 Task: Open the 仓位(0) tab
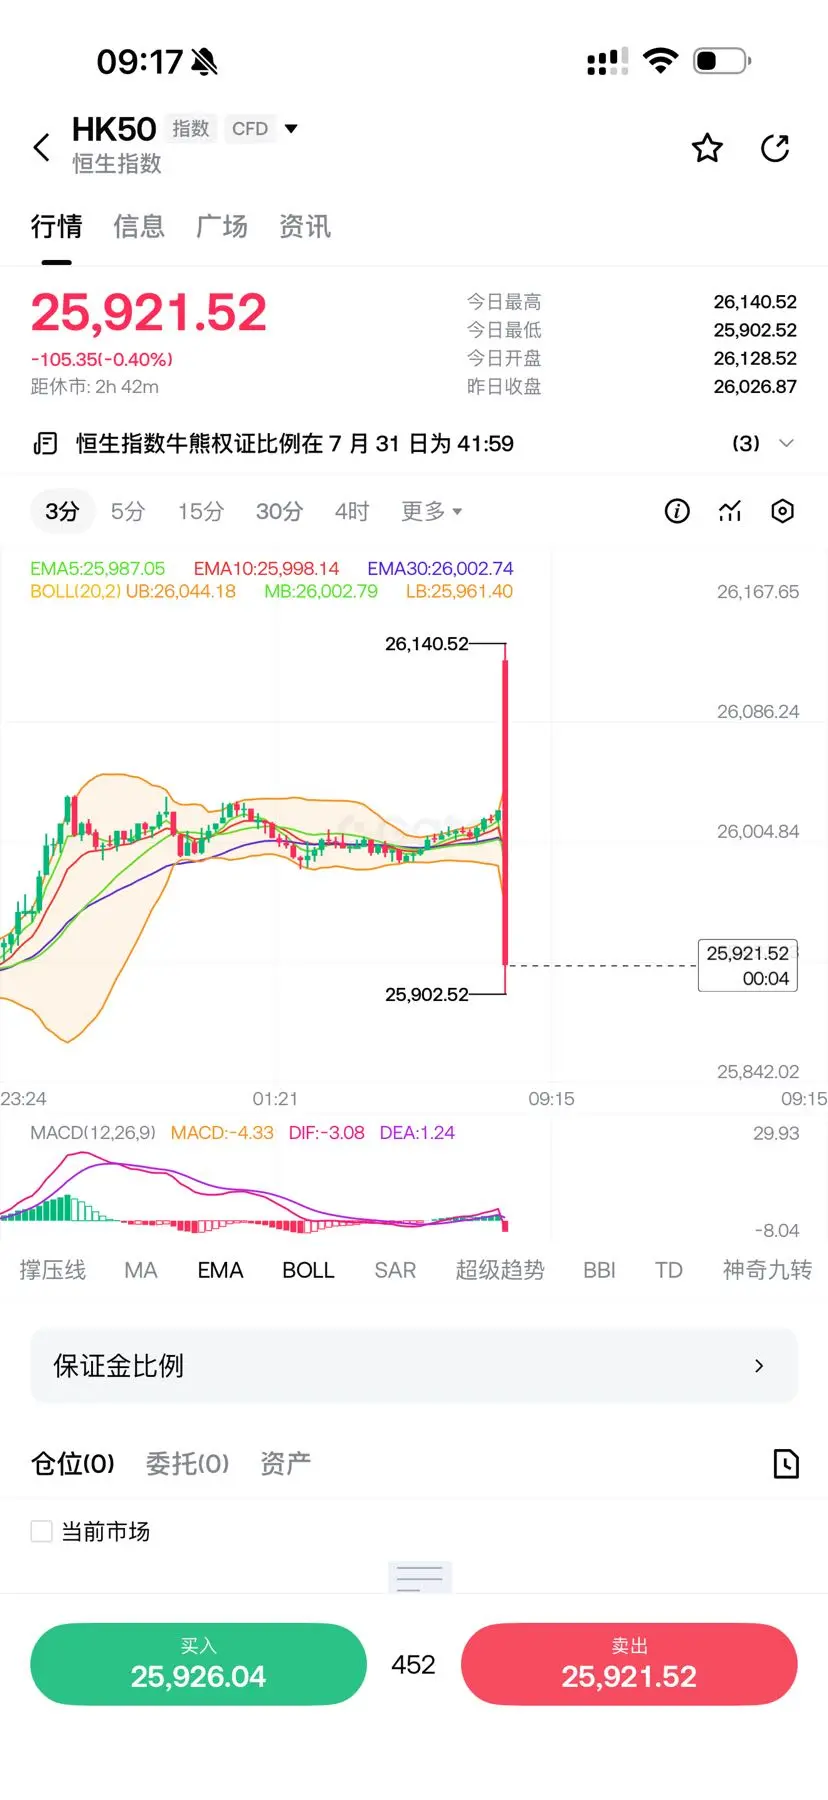point(73,1464)
